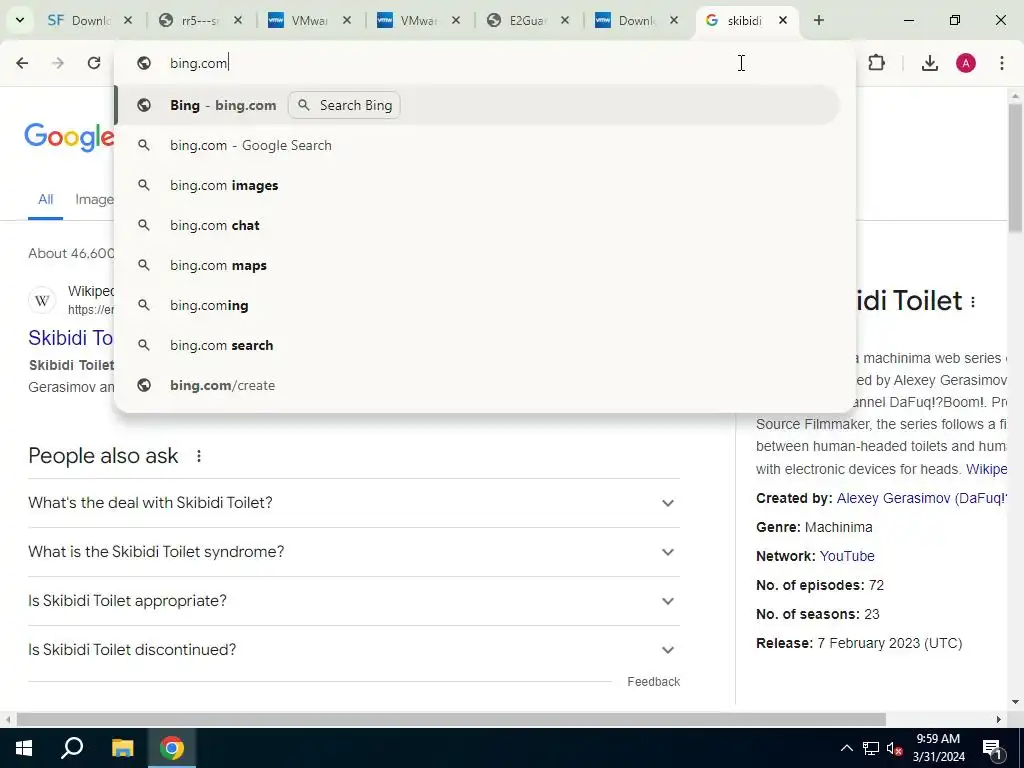The height and width of the screenshot is (768, 1024).
Task: Select 'bing.com maps' suggestion
Action: 477,265
